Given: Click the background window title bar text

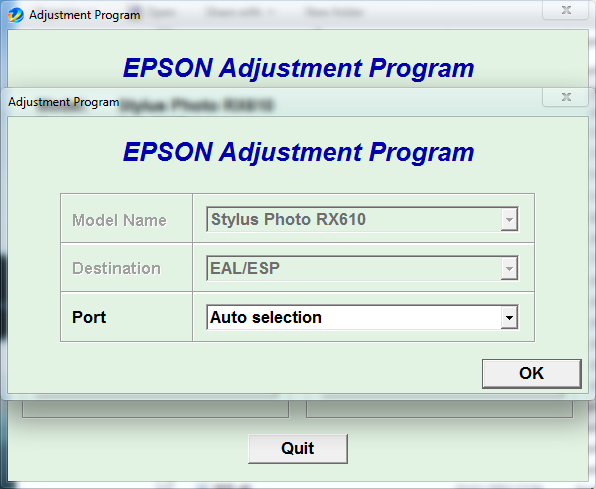Looking at the screenshot, I should click(85, 15).
